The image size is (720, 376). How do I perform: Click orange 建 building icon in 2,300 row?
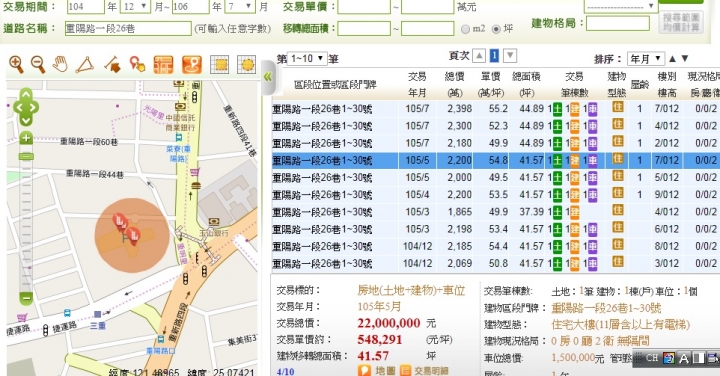click(x=574, y=126)
